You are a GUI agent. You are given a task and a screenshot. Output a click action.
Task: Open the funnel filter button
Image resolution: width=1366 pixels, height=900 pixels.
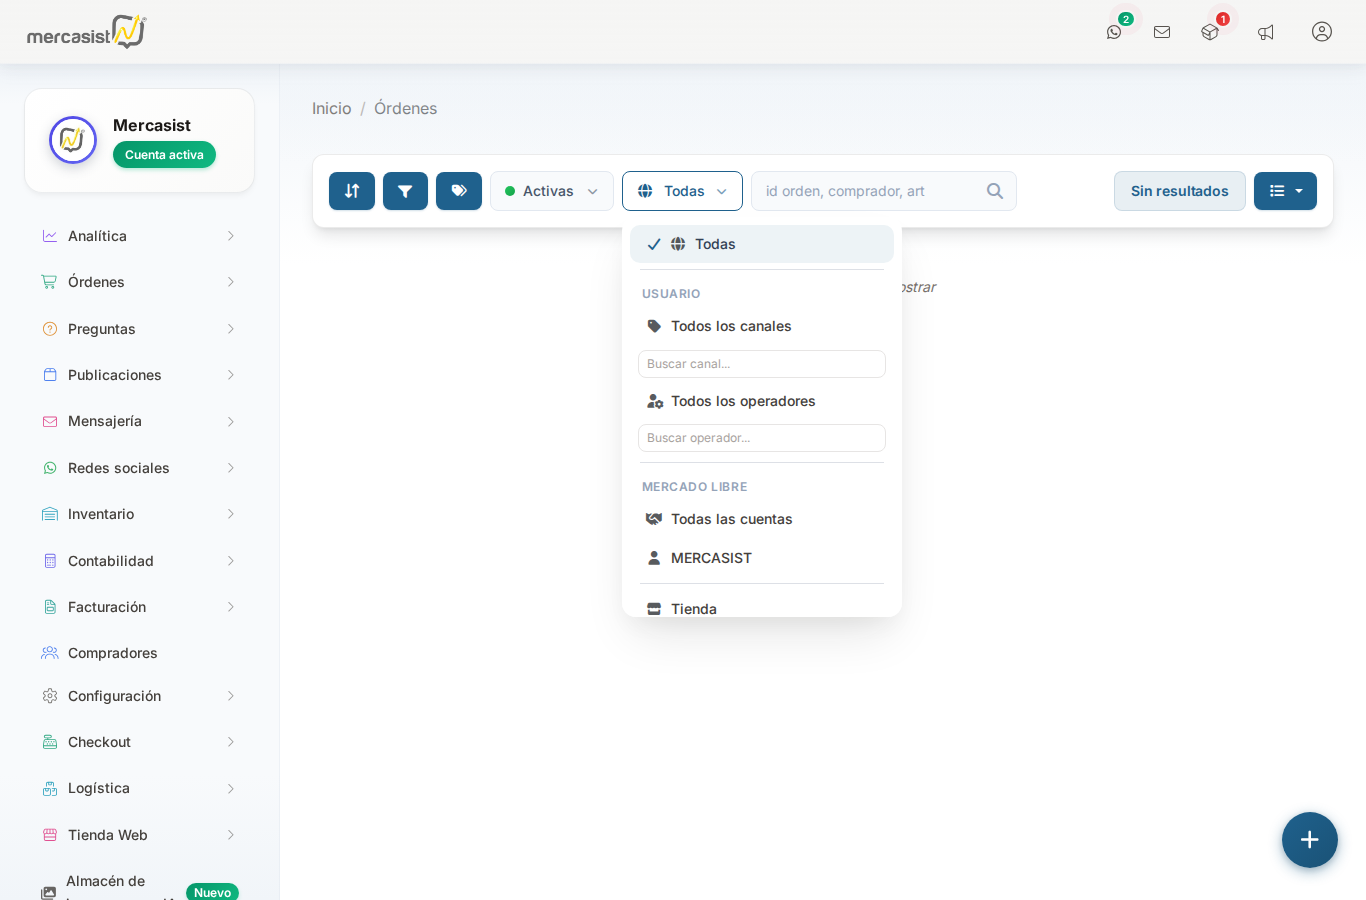click(x=405, y=191)
